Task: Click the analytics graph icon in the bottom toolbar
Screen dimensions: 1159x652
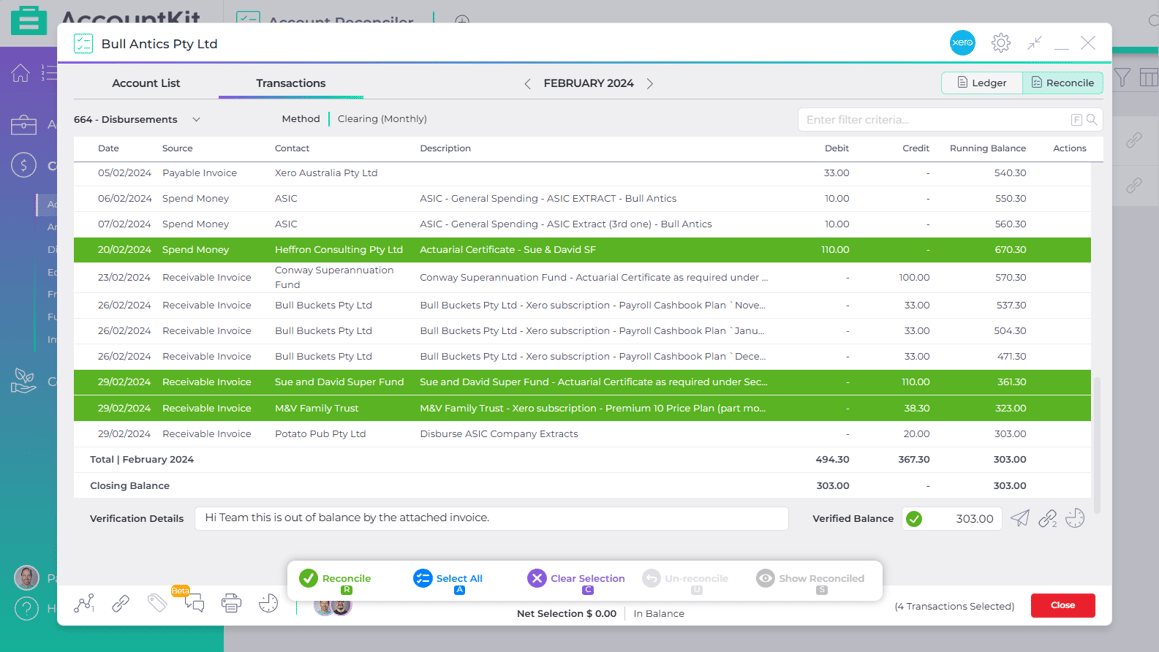Action: 84,604
